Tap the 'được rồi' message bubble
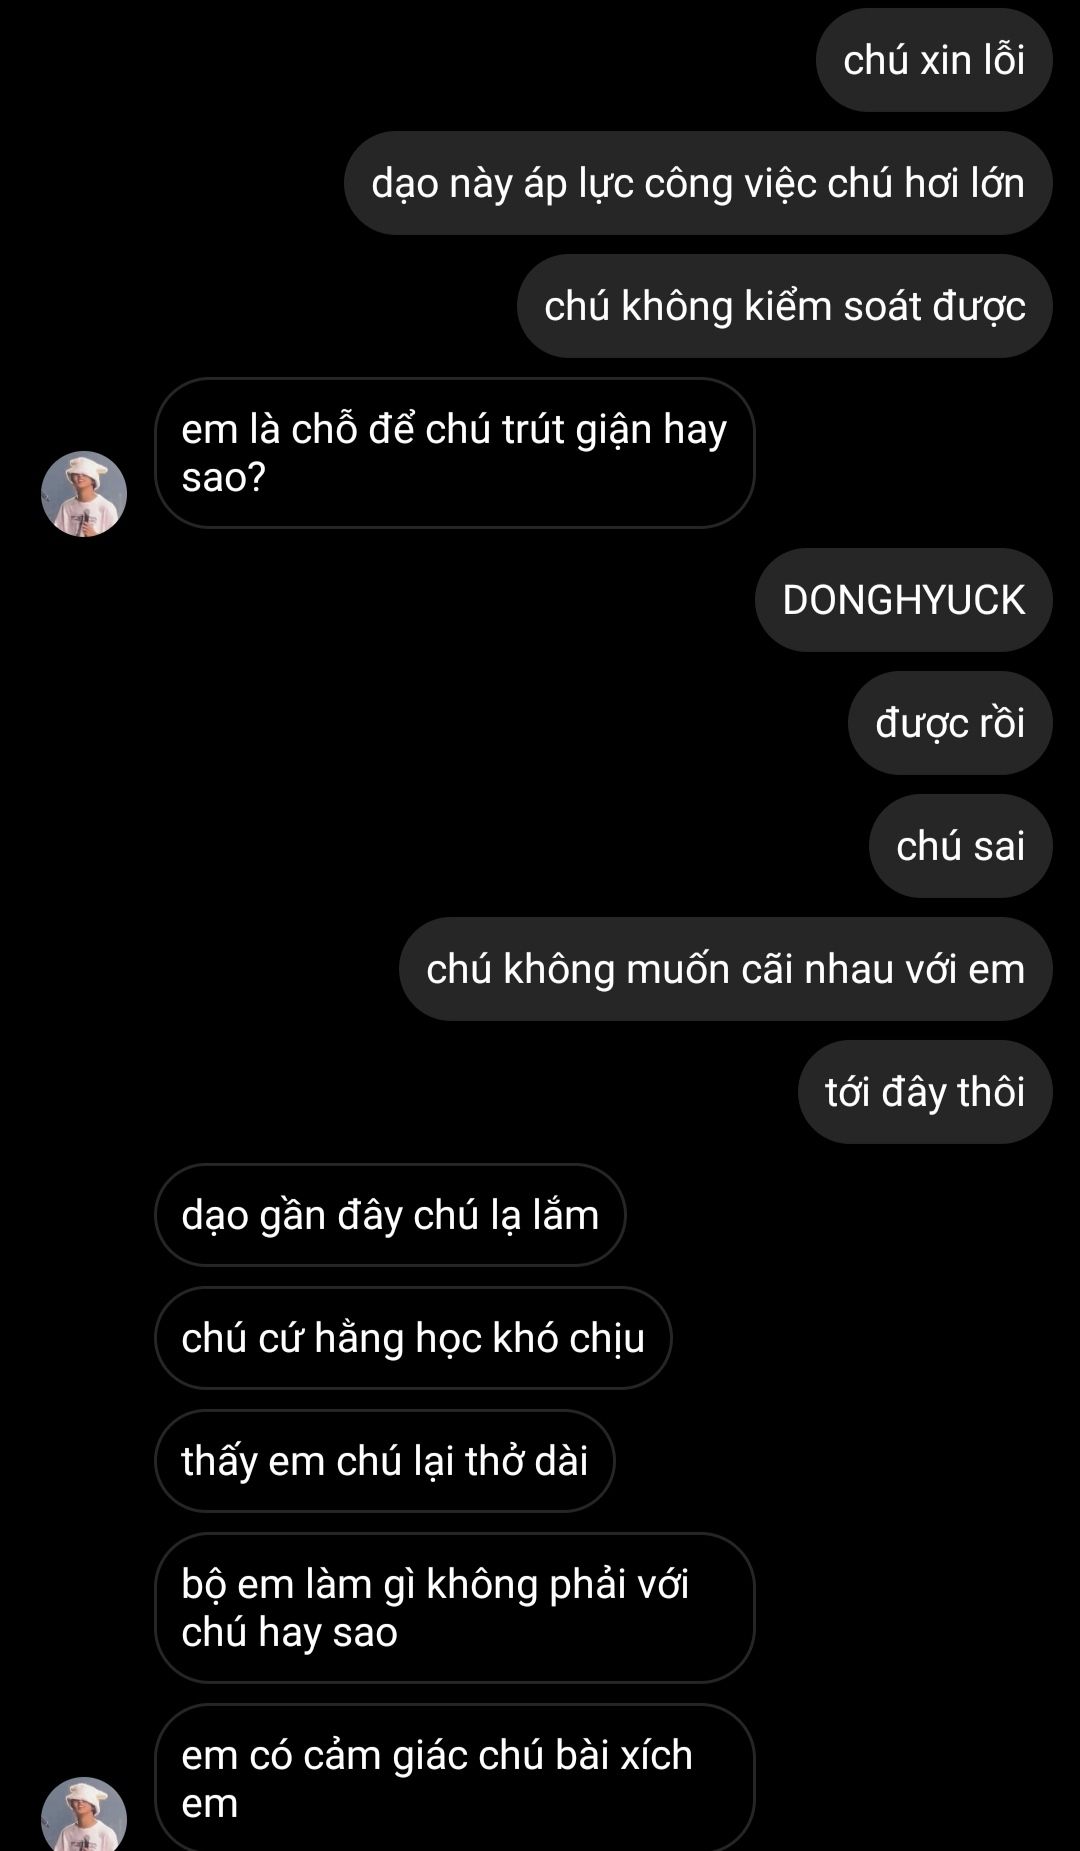This screenshot has height=1851, width=1080. 950,723
